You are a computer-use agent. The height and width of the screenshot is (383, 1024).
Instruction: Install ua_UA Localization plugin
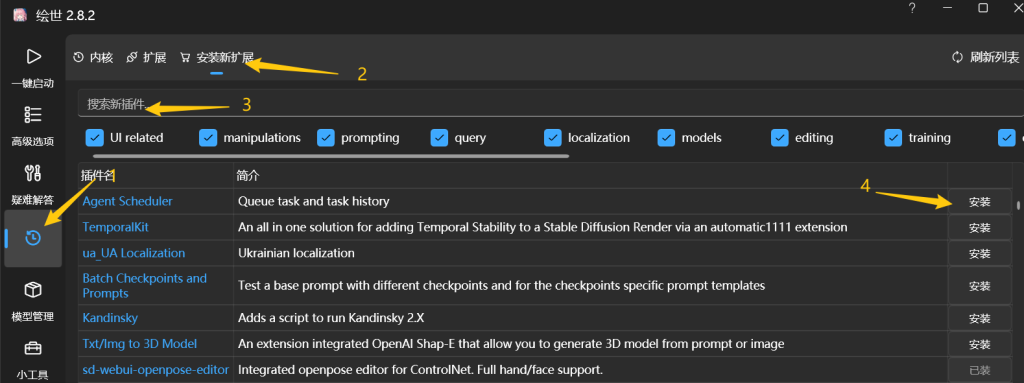coord(980,254)
